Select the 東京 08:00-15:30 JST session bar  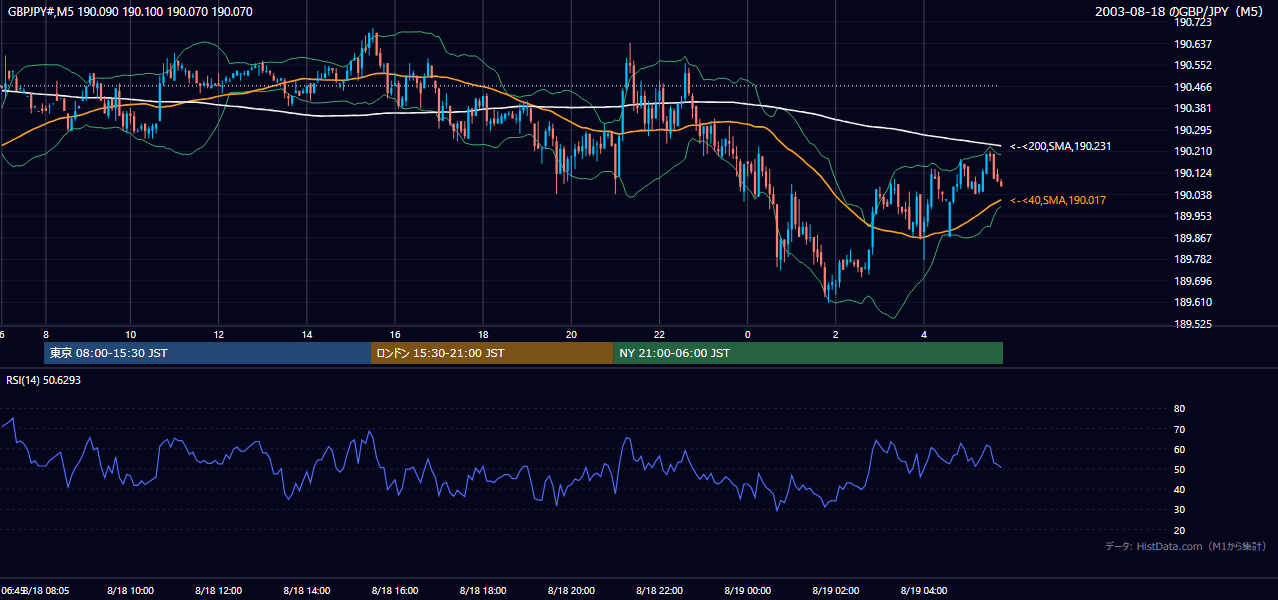[207, 353]
